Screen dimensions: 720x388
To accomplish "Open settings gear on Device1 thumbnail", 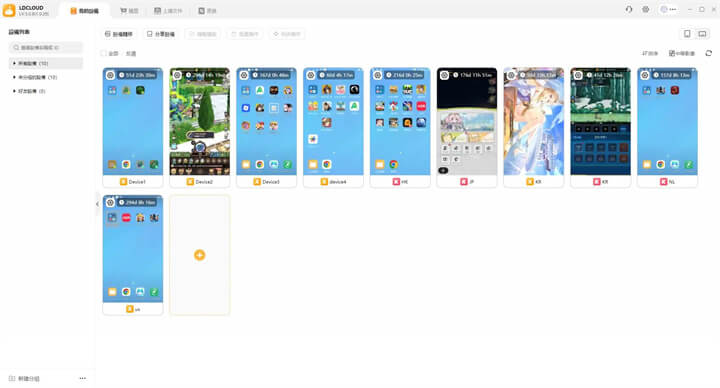I will (110, 75).
